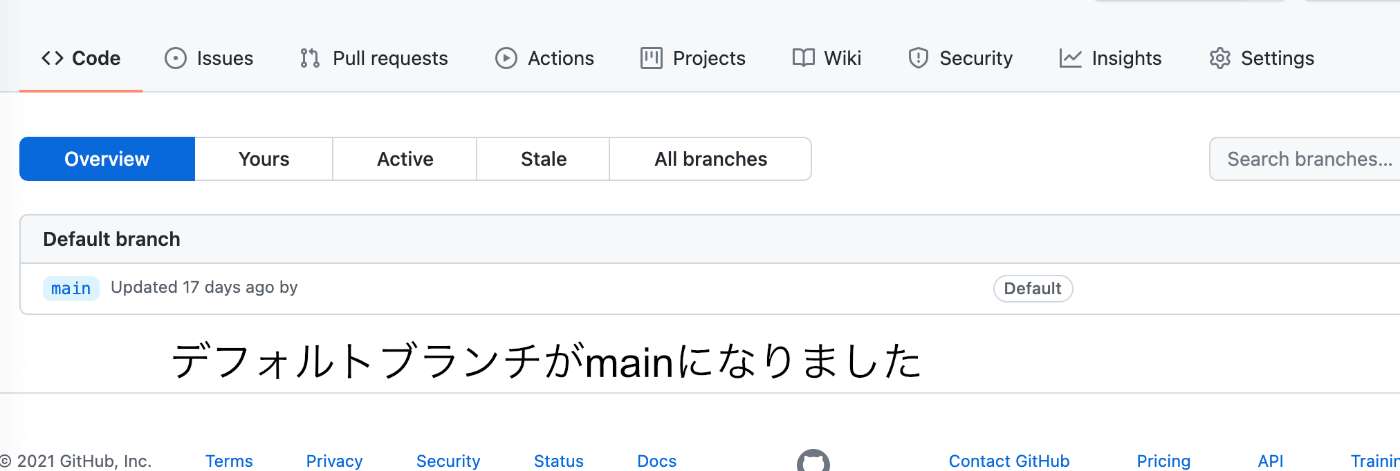Click the Settings gear icon
1400x471 pixels.
coord(1219,58)
